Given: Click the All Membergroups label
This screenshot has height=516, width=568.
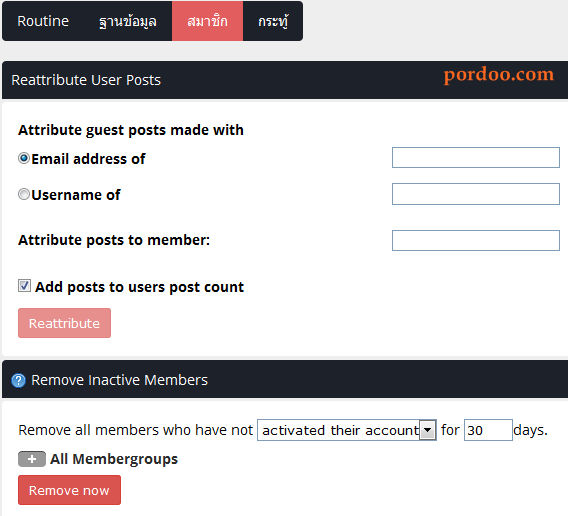Looking at the screenshot, I should pyautogui.click(x=114, y=459).
